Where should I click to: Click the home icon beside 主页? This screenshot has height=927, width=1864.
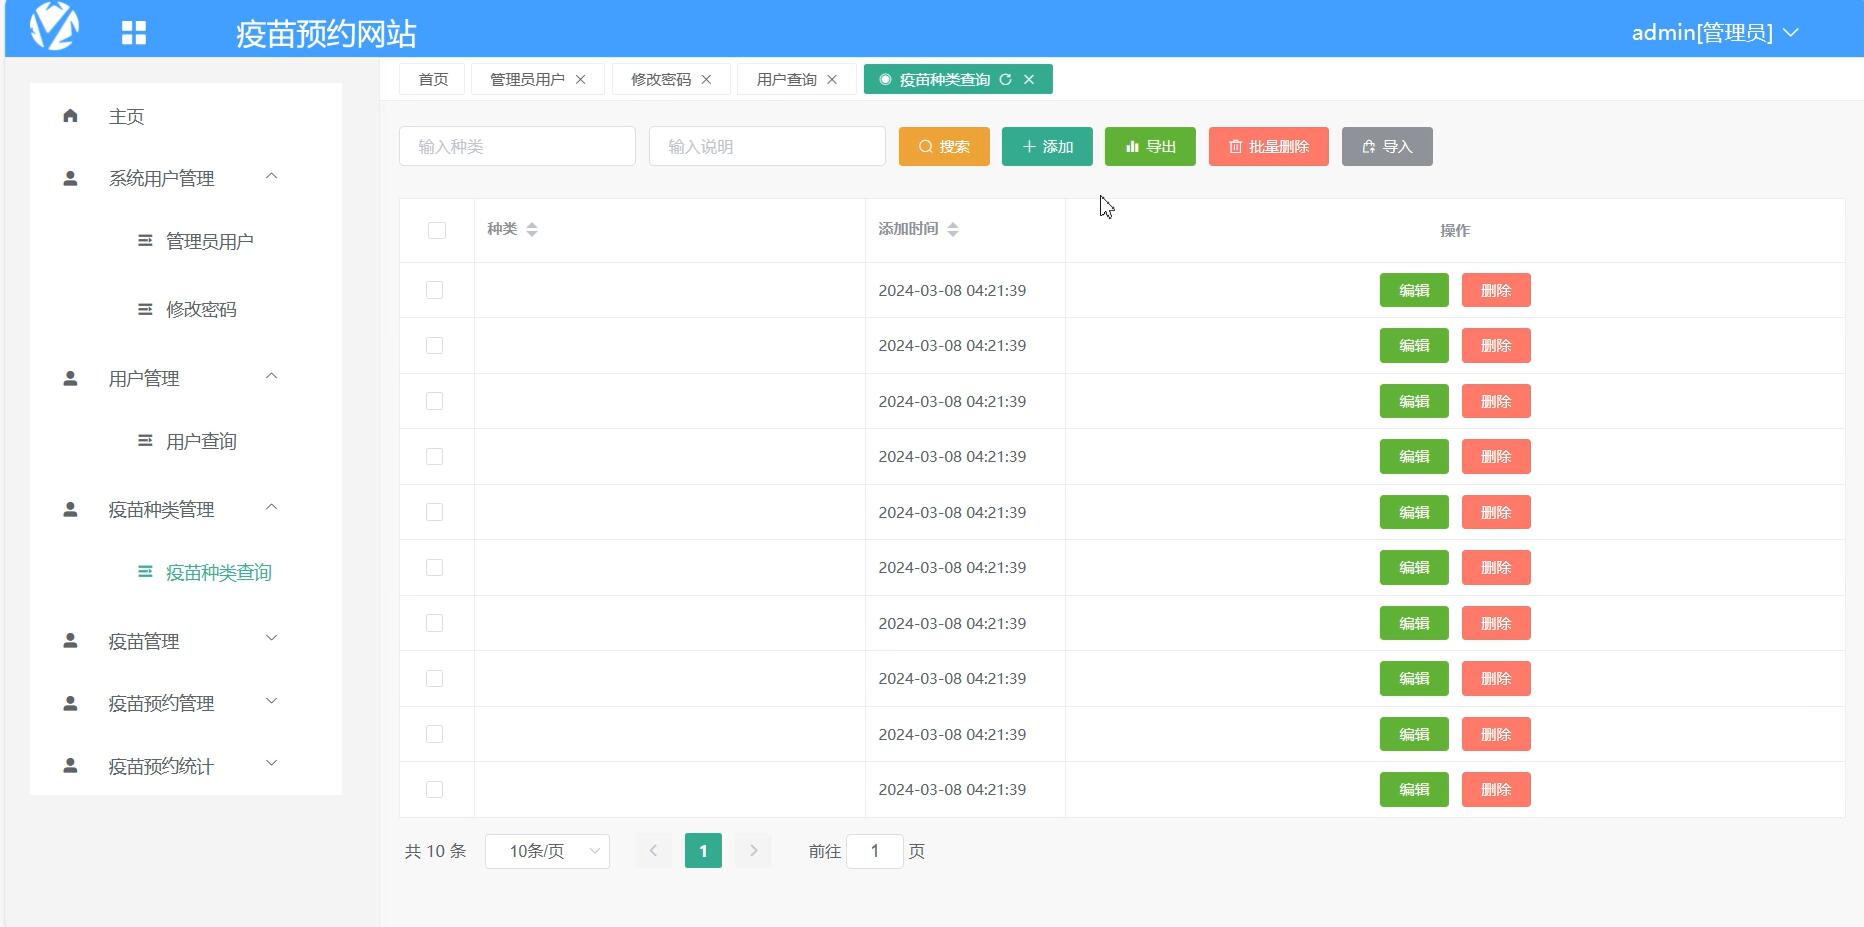pos(70,116)
